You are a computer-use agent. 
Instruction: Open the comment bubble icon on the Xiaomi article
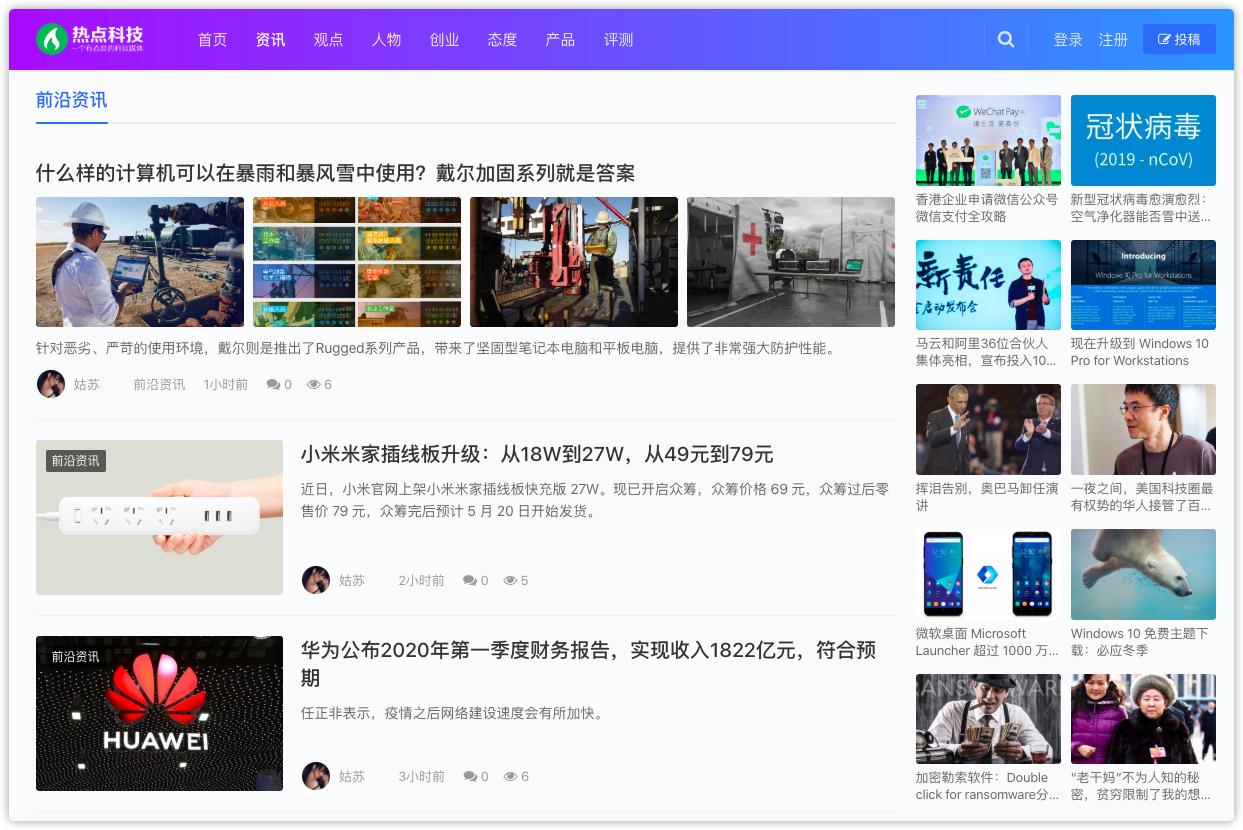pos(469,579)
